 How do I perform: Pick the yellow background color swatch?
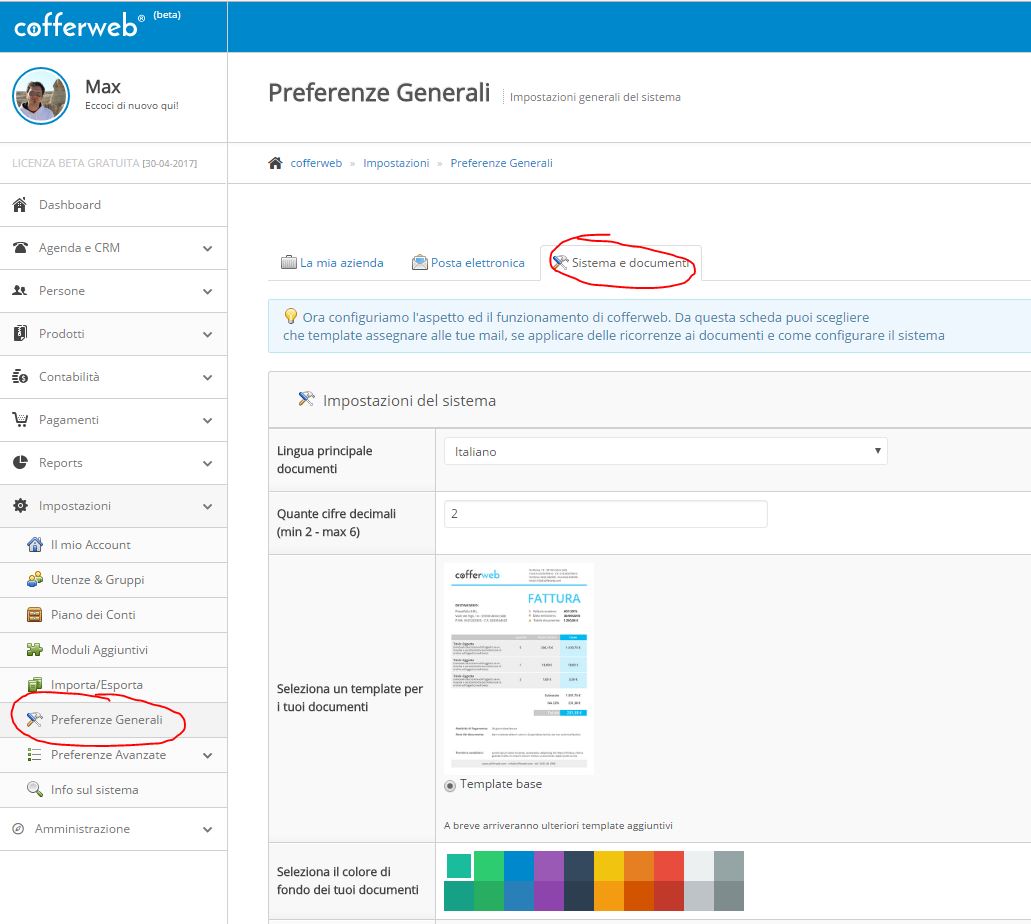pyautogui.click(x=609, y=865)
